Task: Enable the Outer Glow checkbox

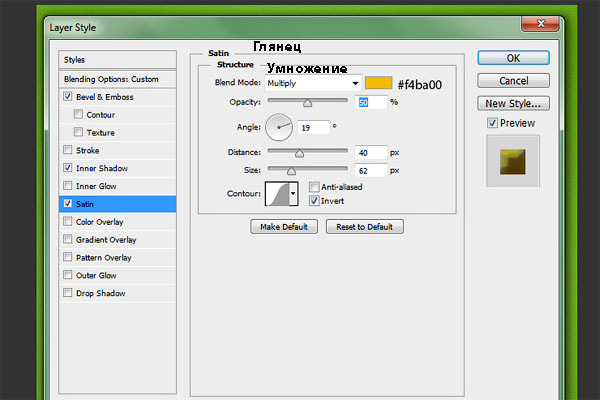Action: point(68,275)
